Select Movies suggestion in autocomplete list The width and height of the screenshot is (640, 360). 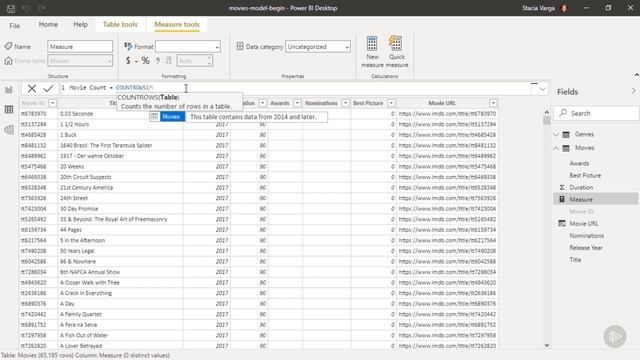pyautogui.click(x=171, y=117)
